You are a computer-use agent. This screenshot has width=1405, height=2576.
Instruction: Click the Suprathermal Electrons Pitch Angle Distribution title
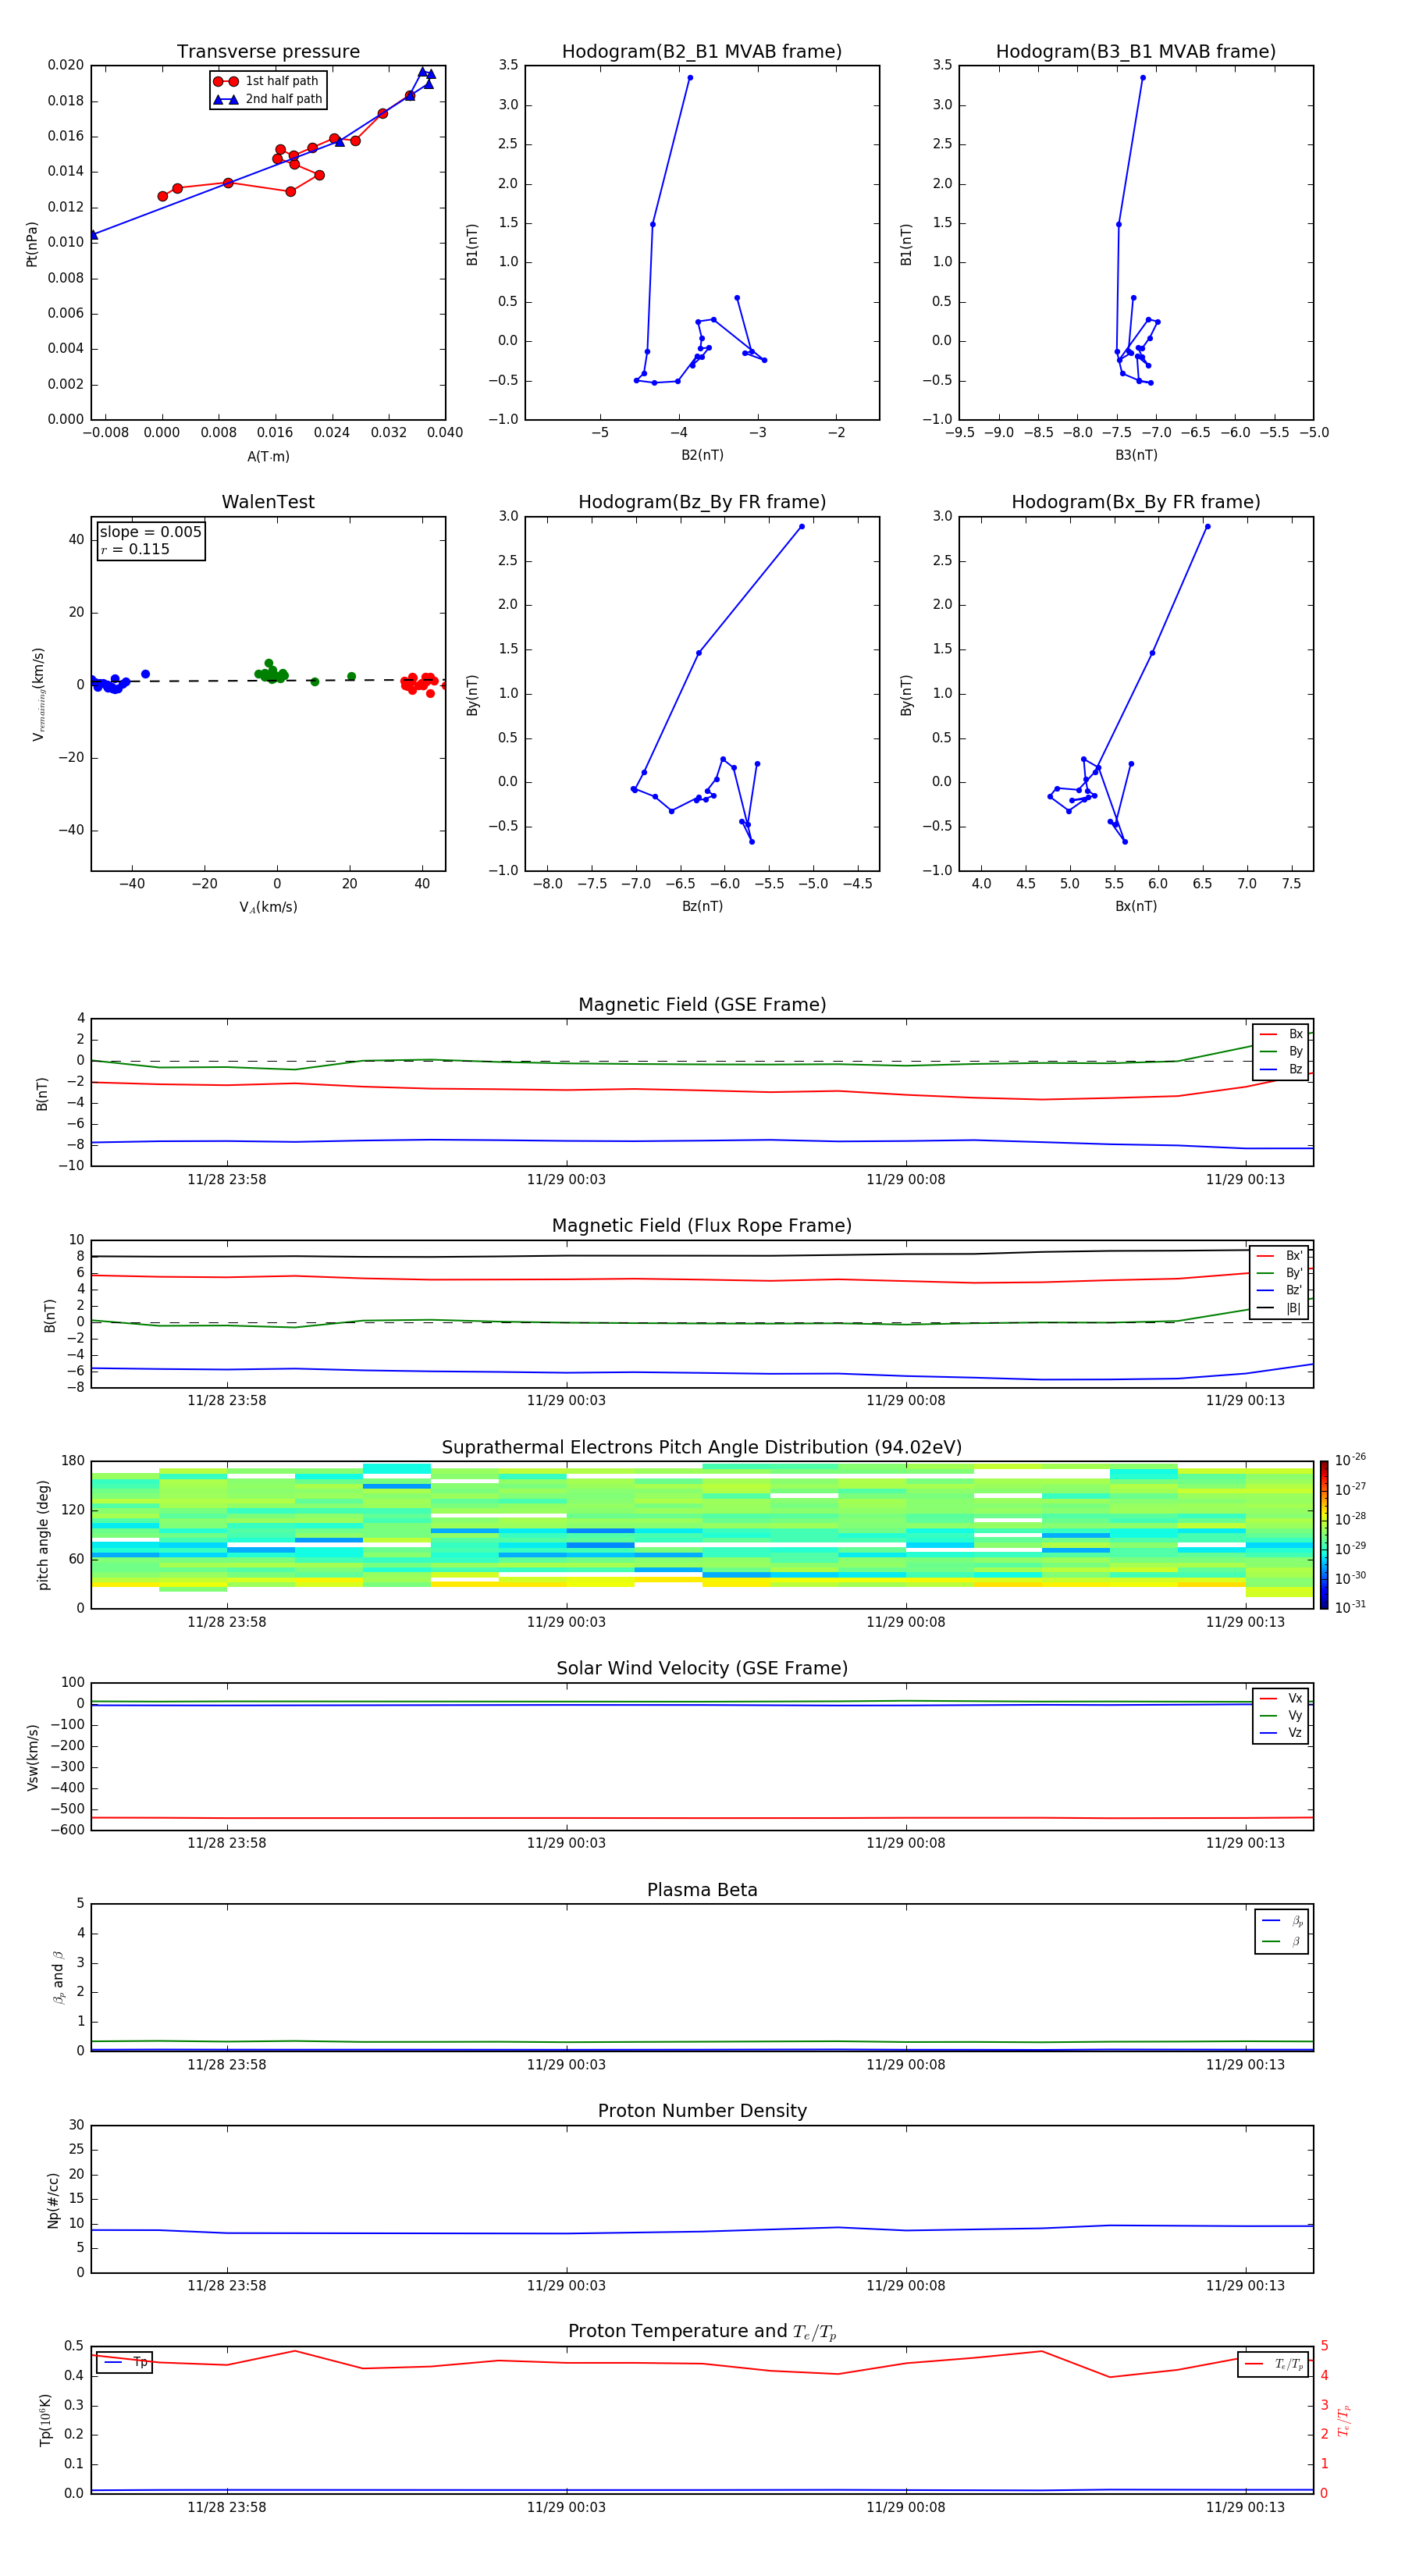pyautogui.click(x=702, y=1448)
